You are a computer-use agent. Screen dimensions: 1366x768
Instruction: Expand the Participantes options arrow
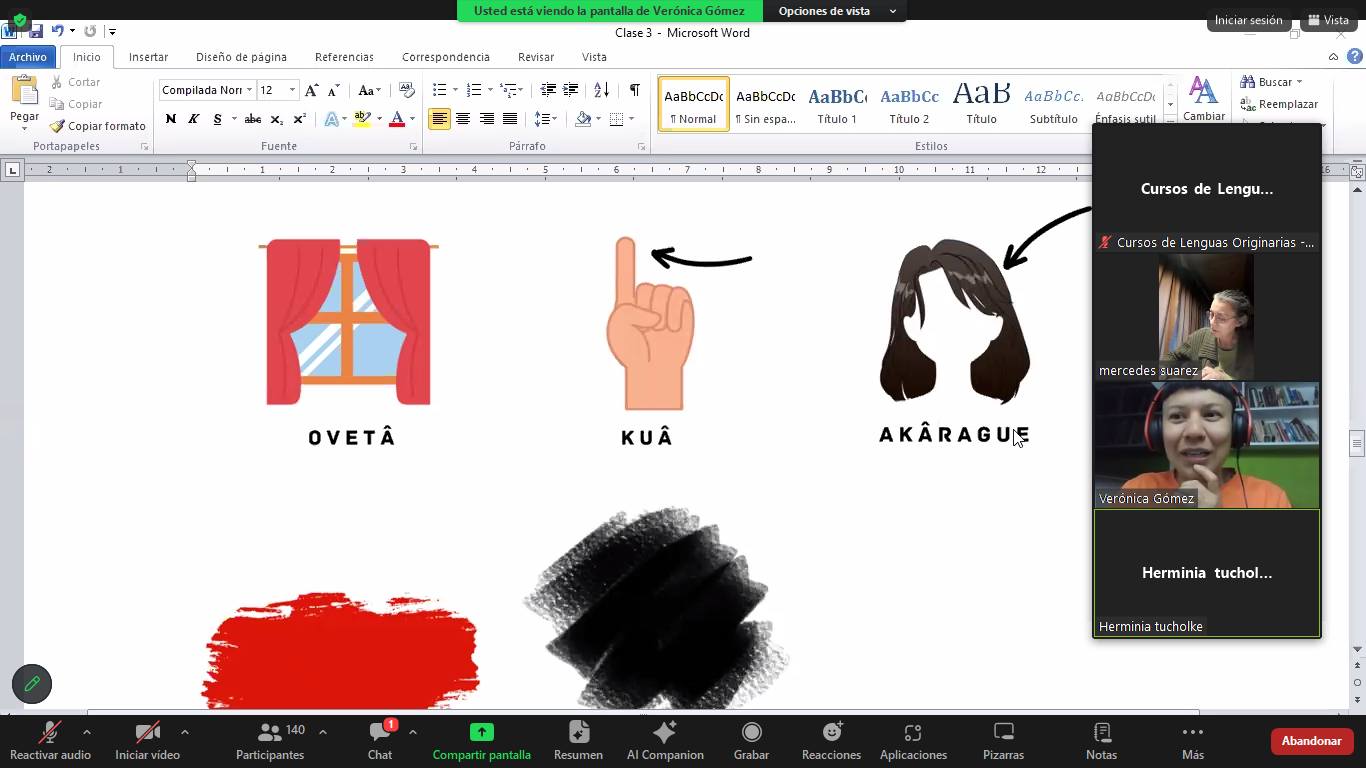coord(323,732)
